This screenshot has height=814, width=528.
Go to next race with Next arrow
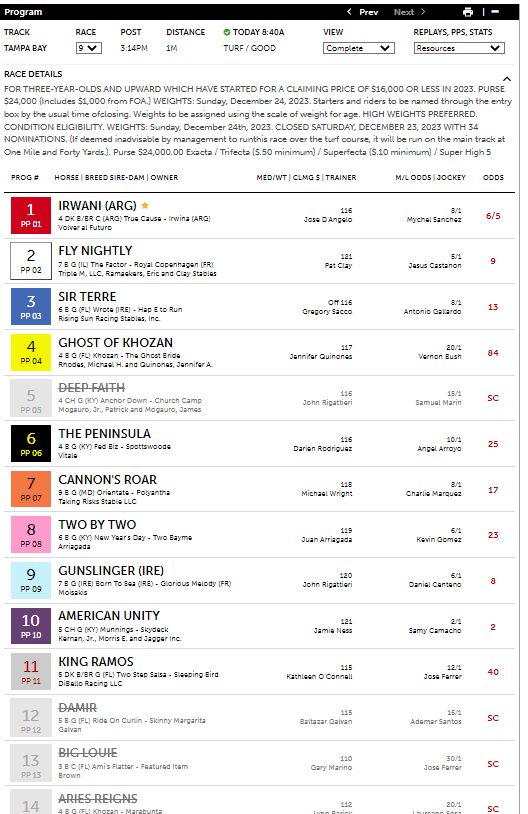tap(423, 11)
